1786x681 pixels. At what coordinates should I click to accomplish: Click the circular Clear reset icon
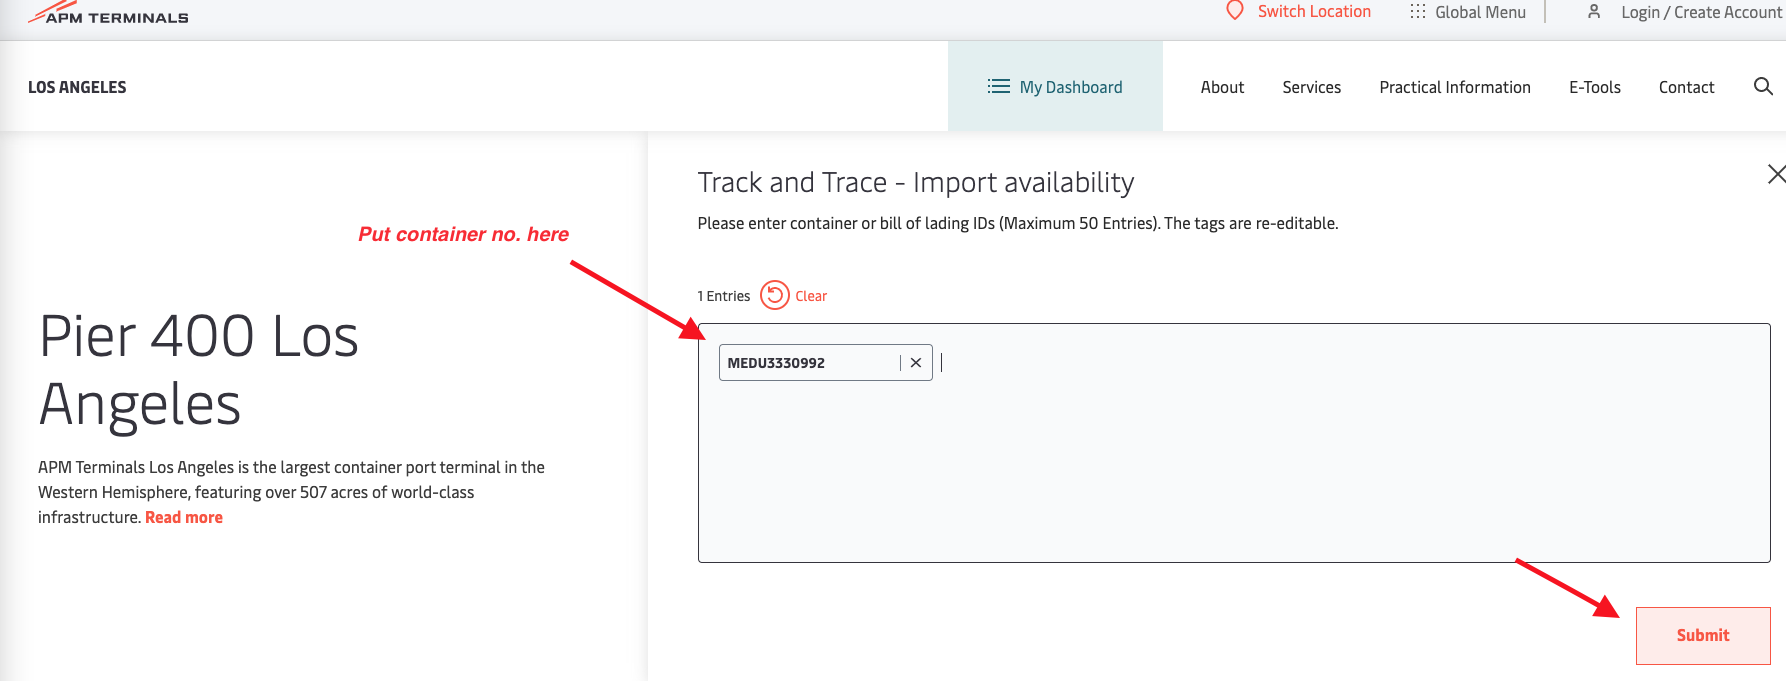point(775,296)
